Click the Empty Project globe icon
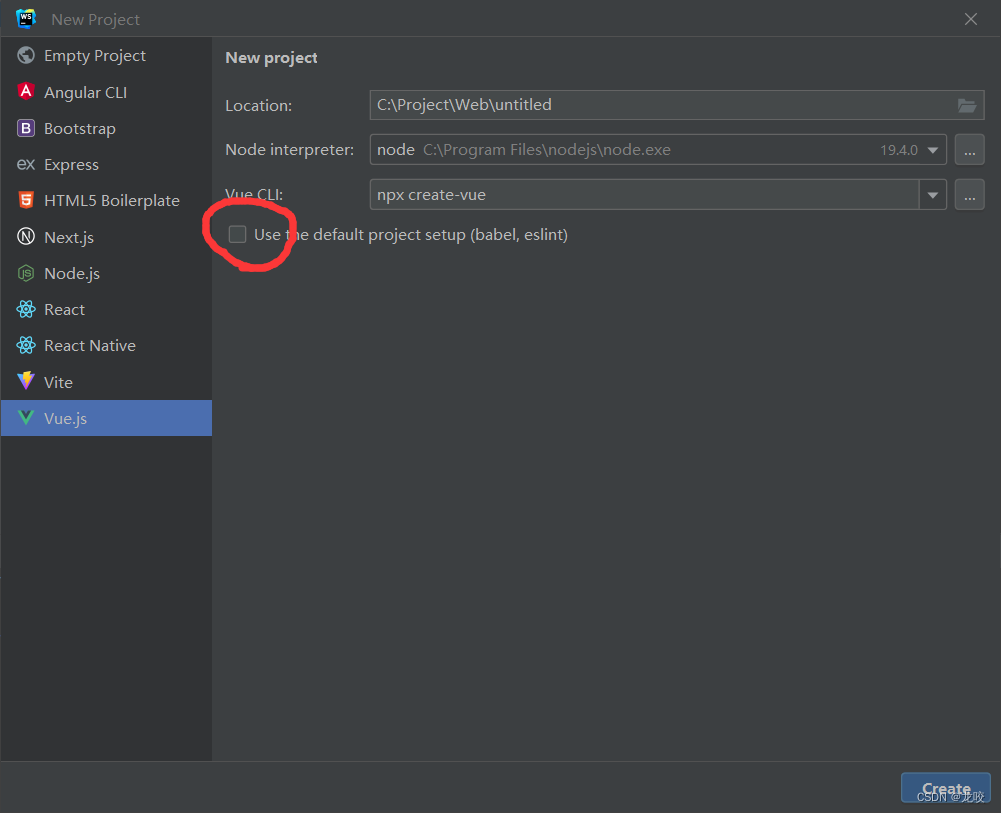Screen dimensions: 1001x813 click(26, 56)
